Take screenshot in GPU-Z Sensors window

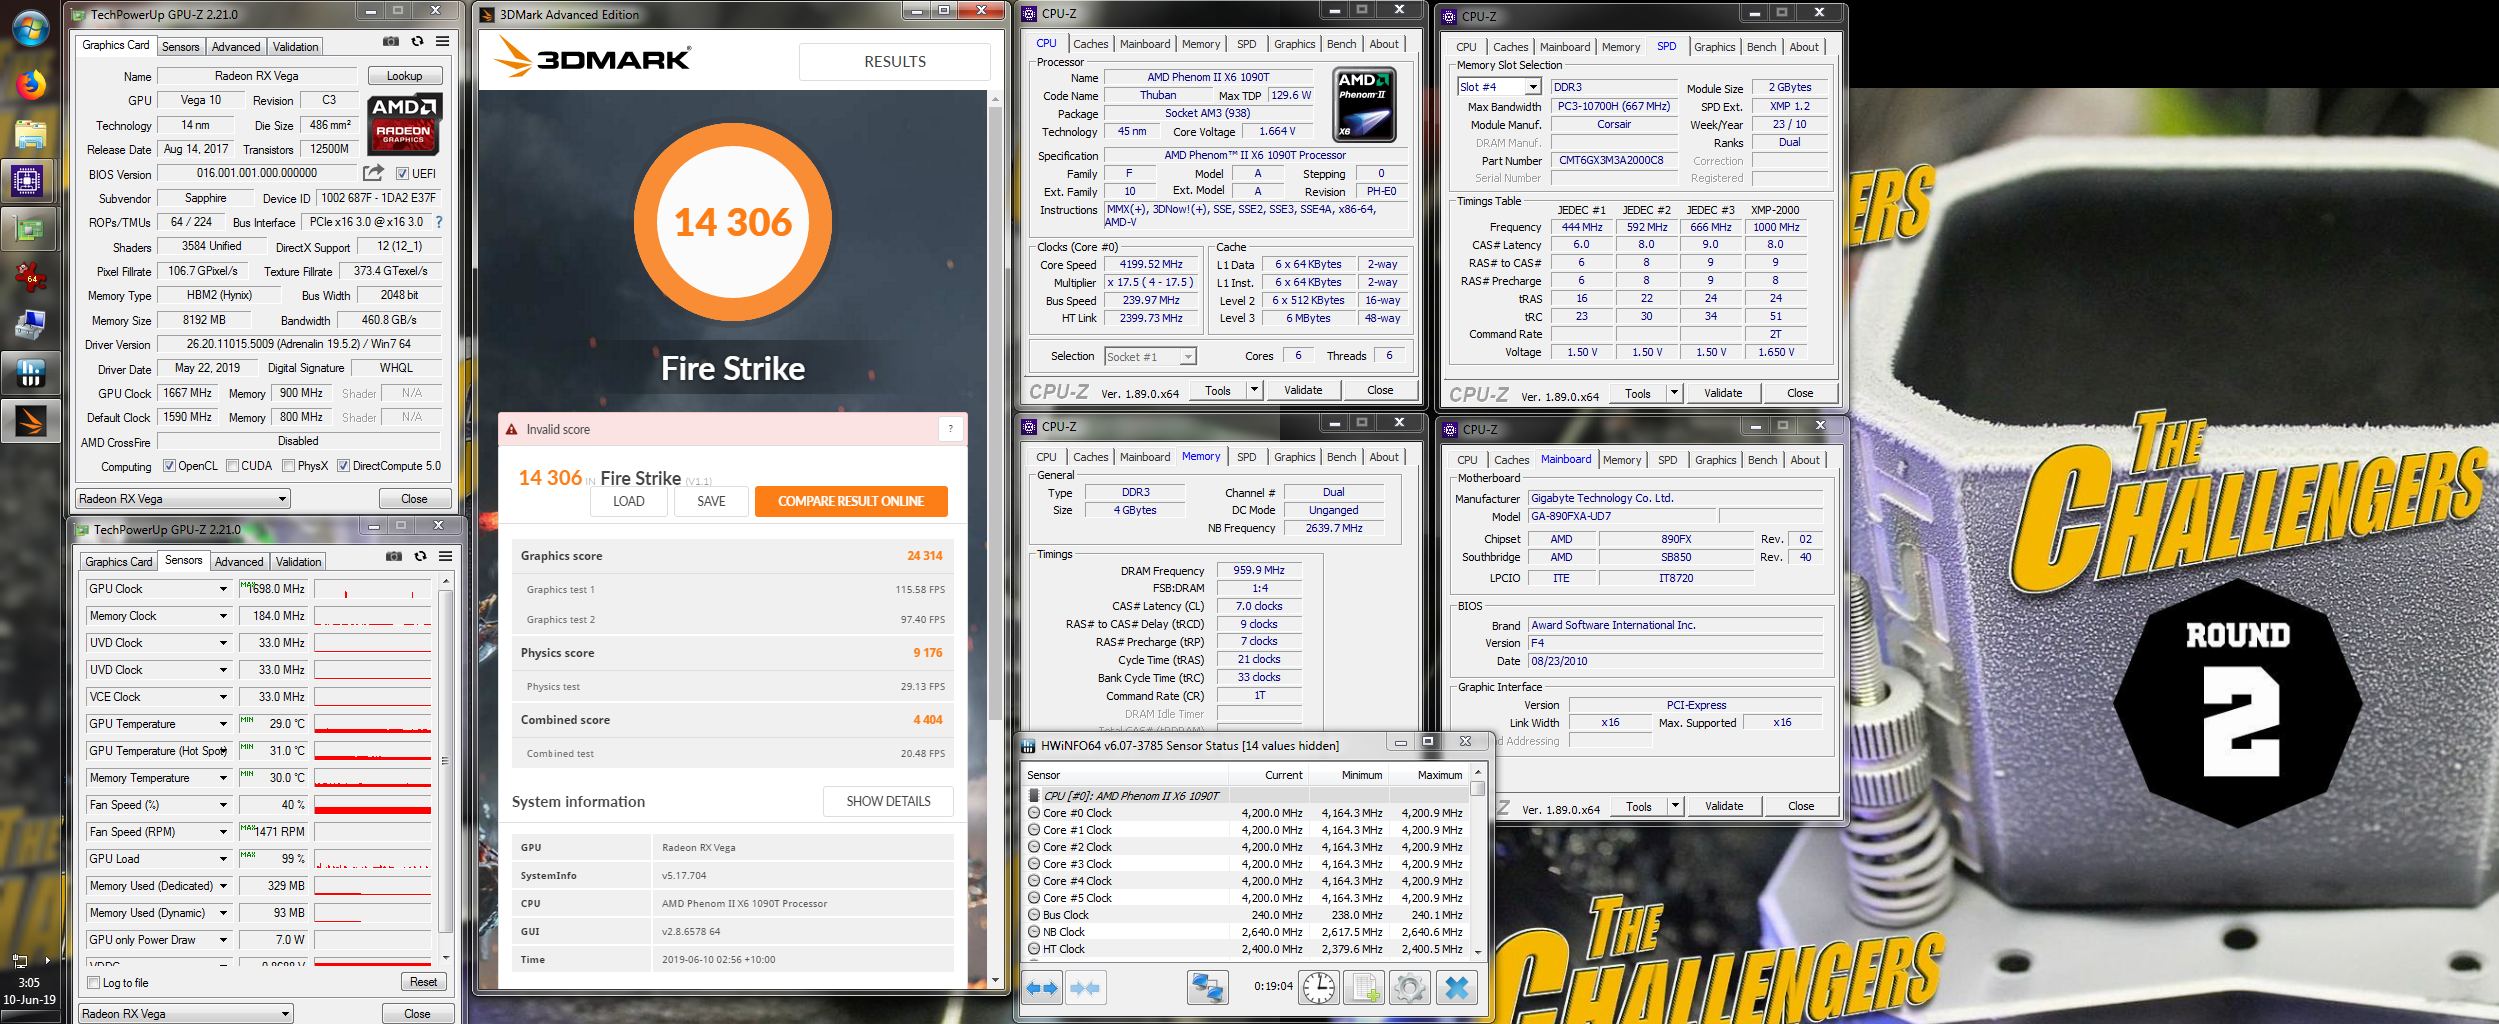(x=394, y=556)
